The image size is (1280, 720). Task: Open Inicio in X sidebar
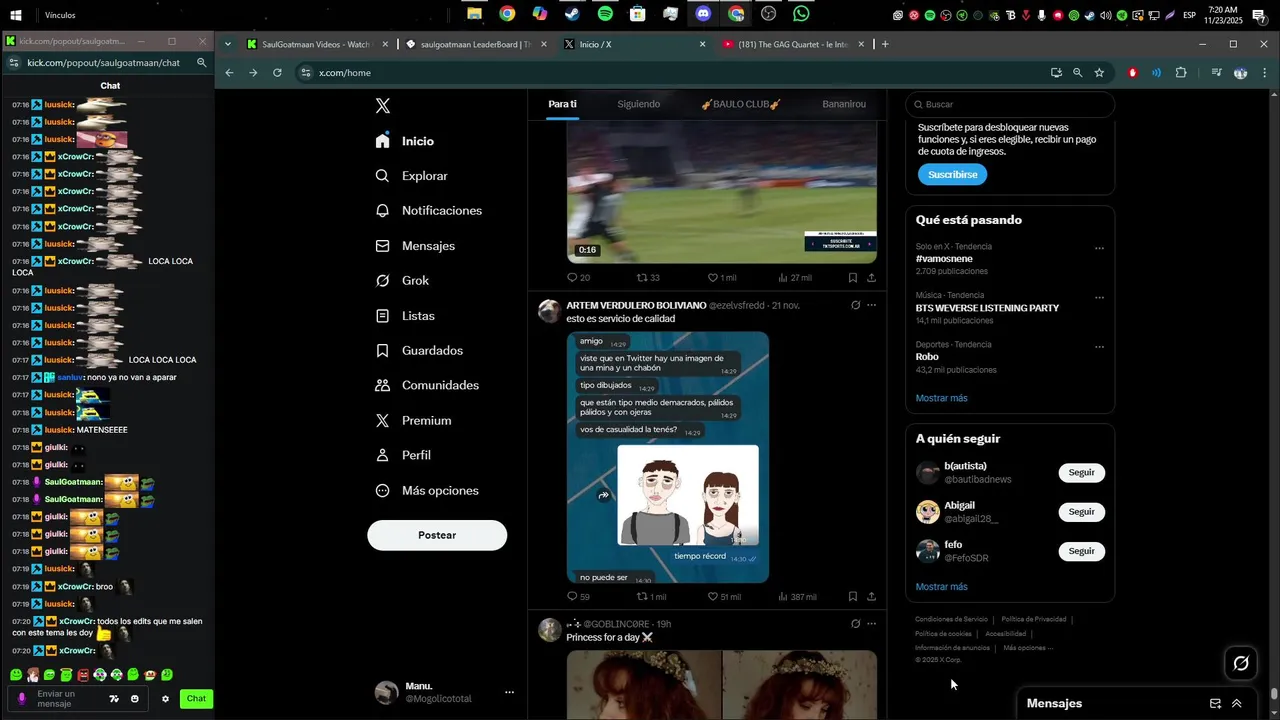404,141
